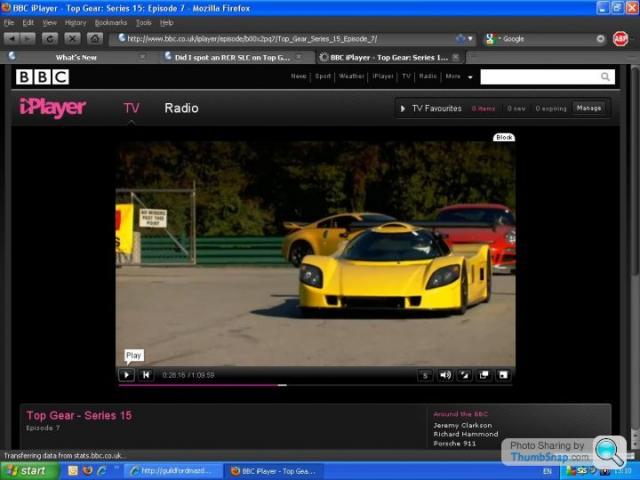Screen dimensions: 640x480
Task: Open the Radio link in BBC header
Action: (x=428, y=76)
